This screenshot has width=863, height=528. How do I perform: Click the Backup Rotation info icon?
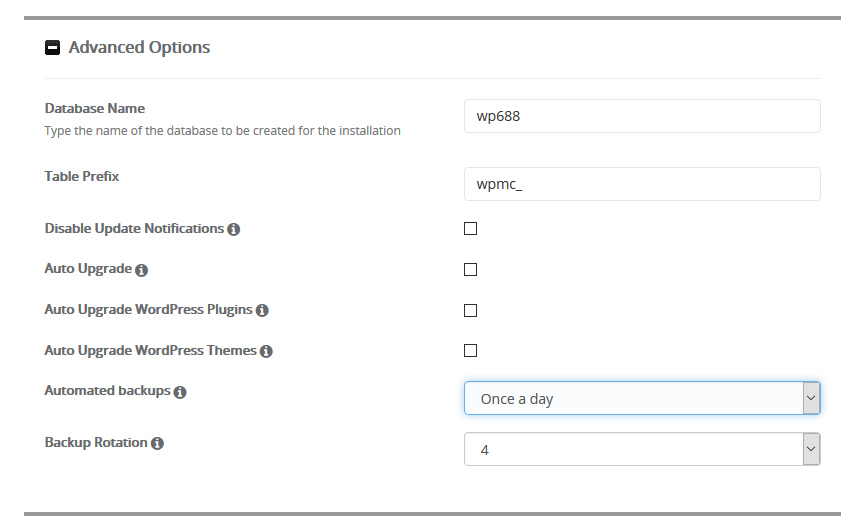click(x=157, y=443)
